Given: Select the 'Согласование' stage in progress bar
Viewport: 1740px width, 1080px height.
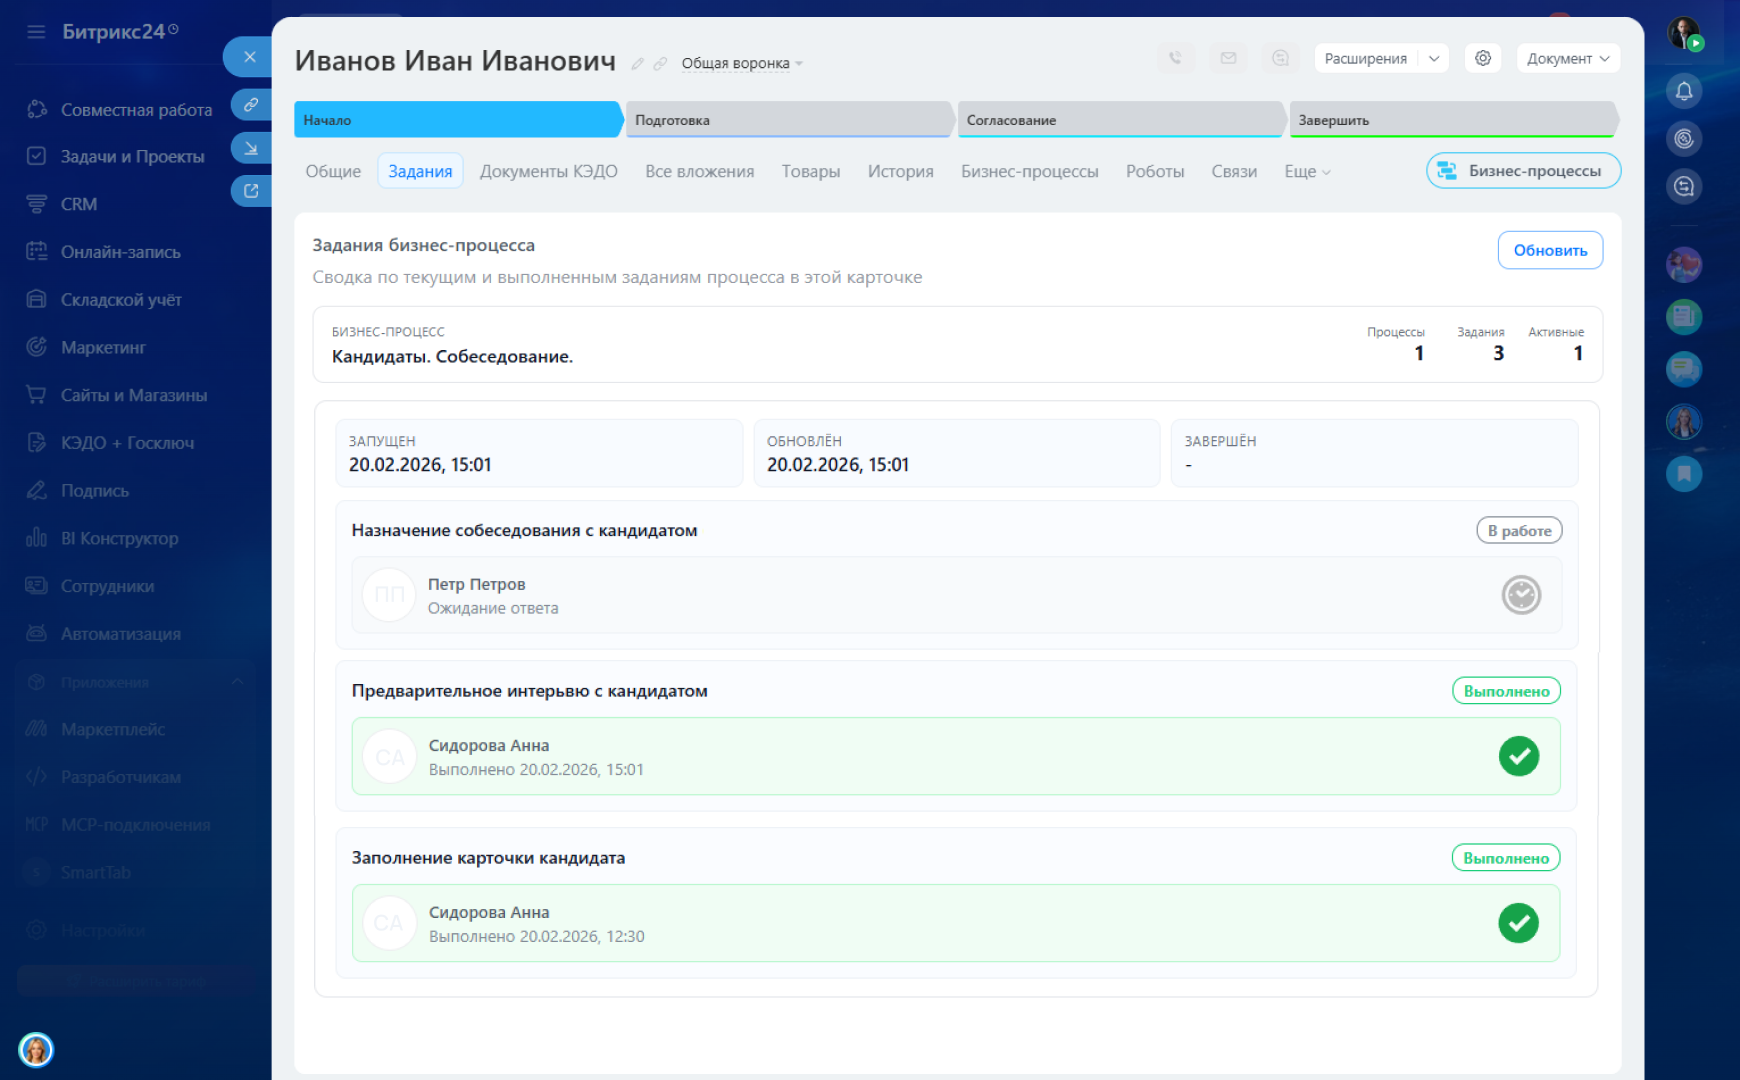Looking at the screenshot, I should pyautogui.click(x=1120, y=120).
